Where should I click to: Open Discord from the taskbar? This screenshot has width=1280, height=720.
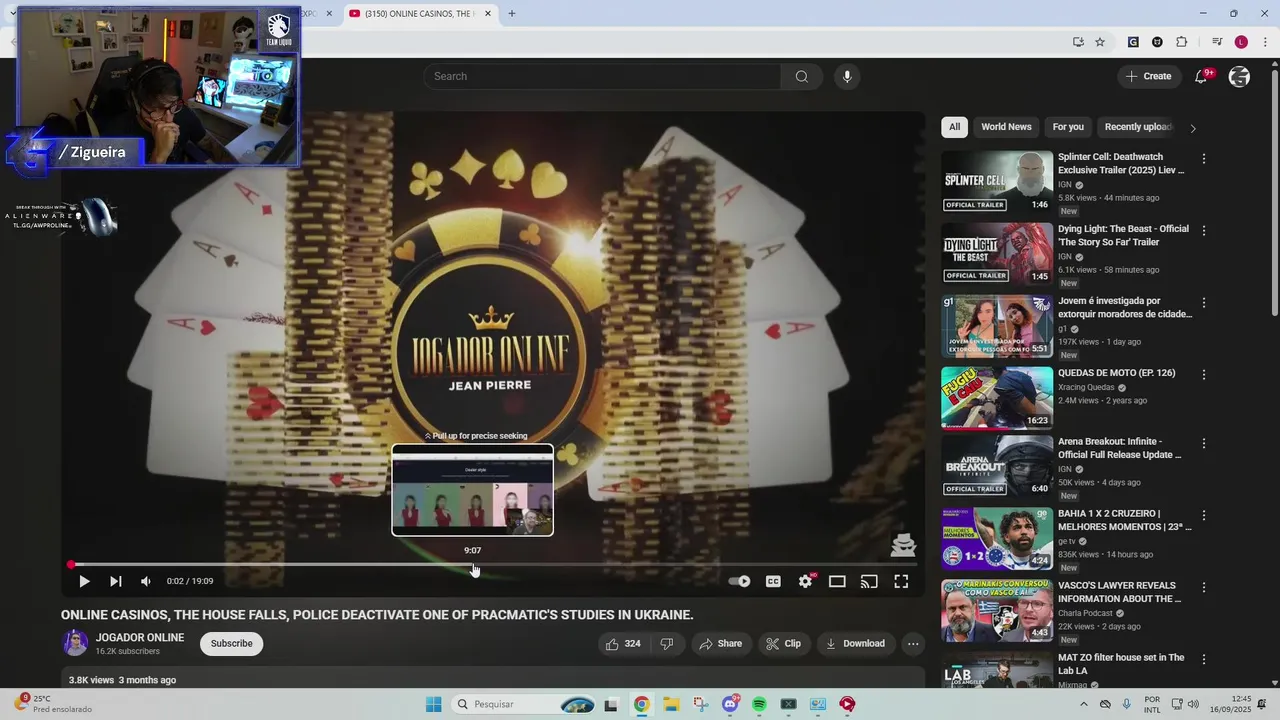pyautogui.click(x=731, y=704)
